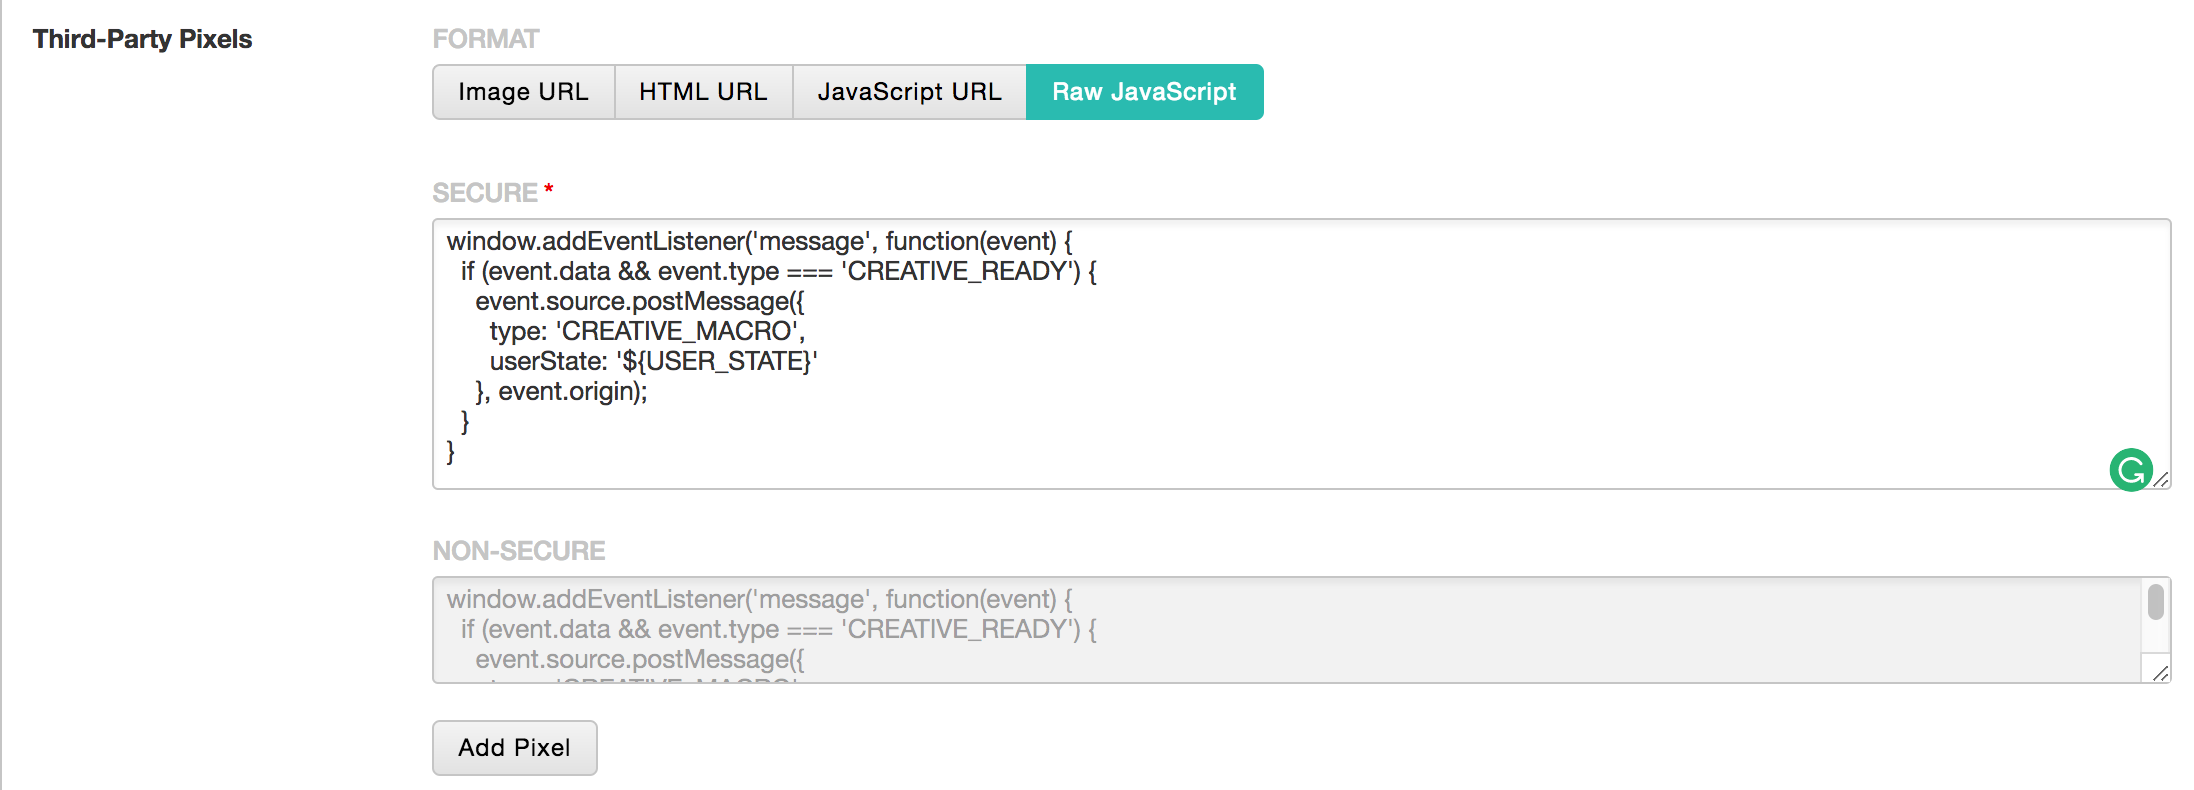This screenshot has width=2194, height=790.
Task: Place cursor on the 'CREATIVE_READY' line in Secure
Action: (778, 271)
